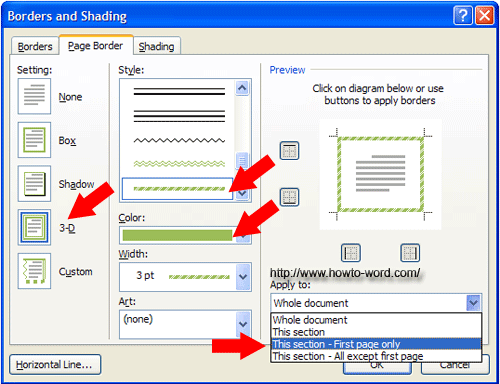
Task: Click the 3-D setting label
Action: point(67,228)
